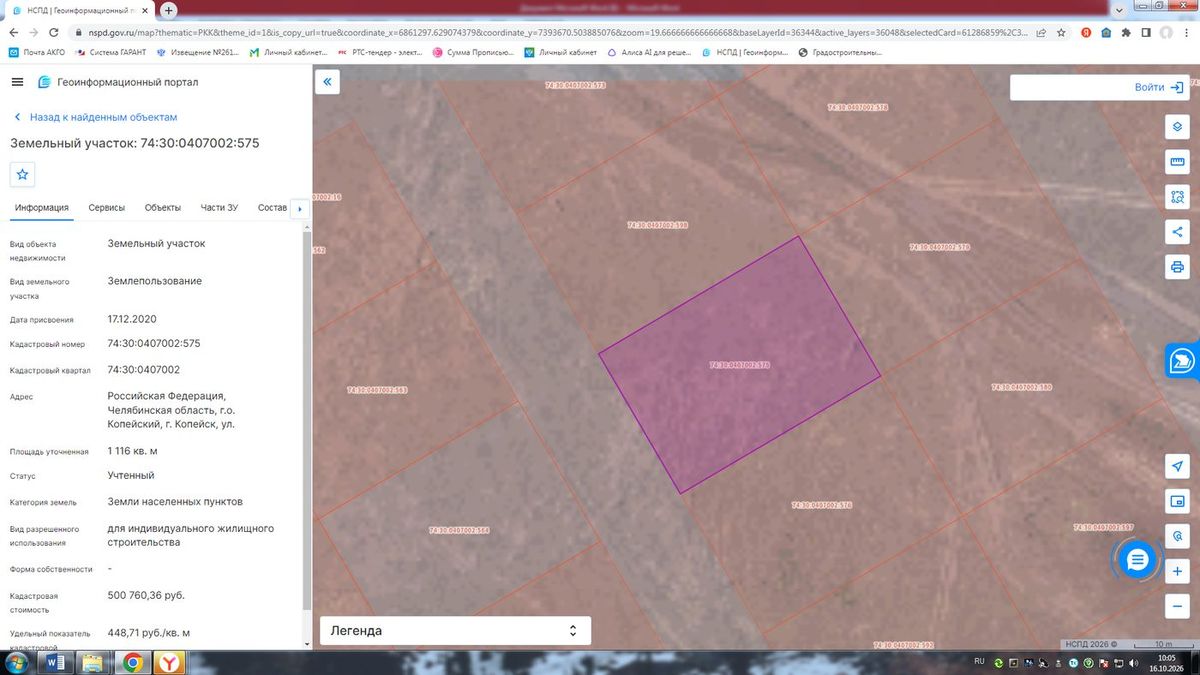1200x675 pixels.
Task: Open the portal hamburger menu
Action: pos(17,82)
